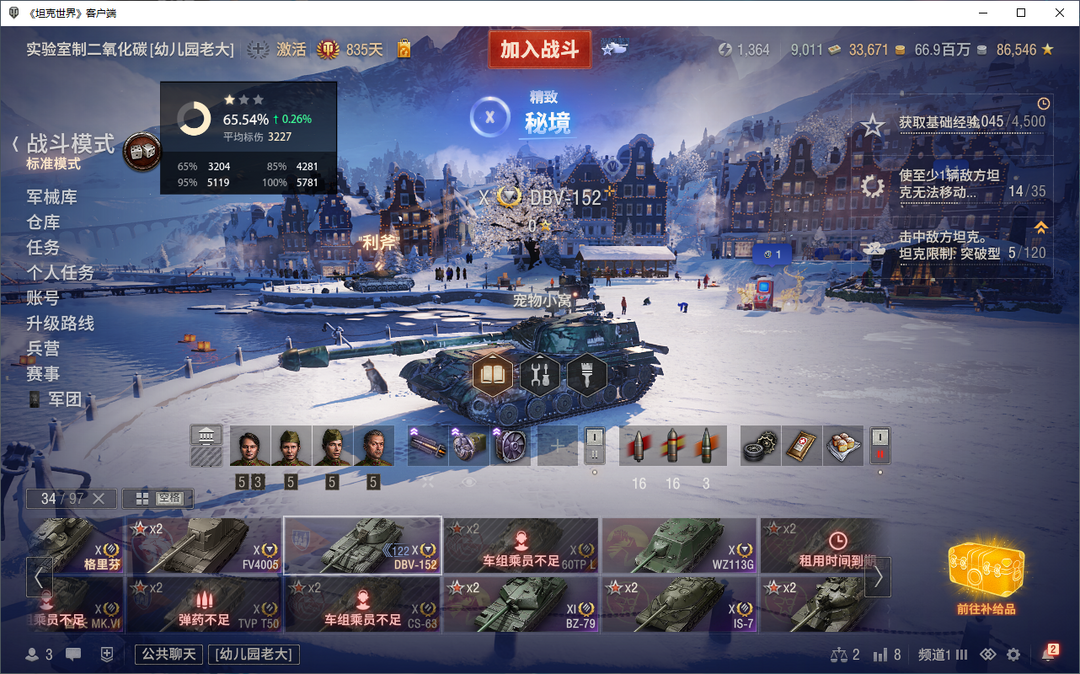Open the wrench and screwdriver equipment icon
This screenshot has width=1080, height=674.
540,376
